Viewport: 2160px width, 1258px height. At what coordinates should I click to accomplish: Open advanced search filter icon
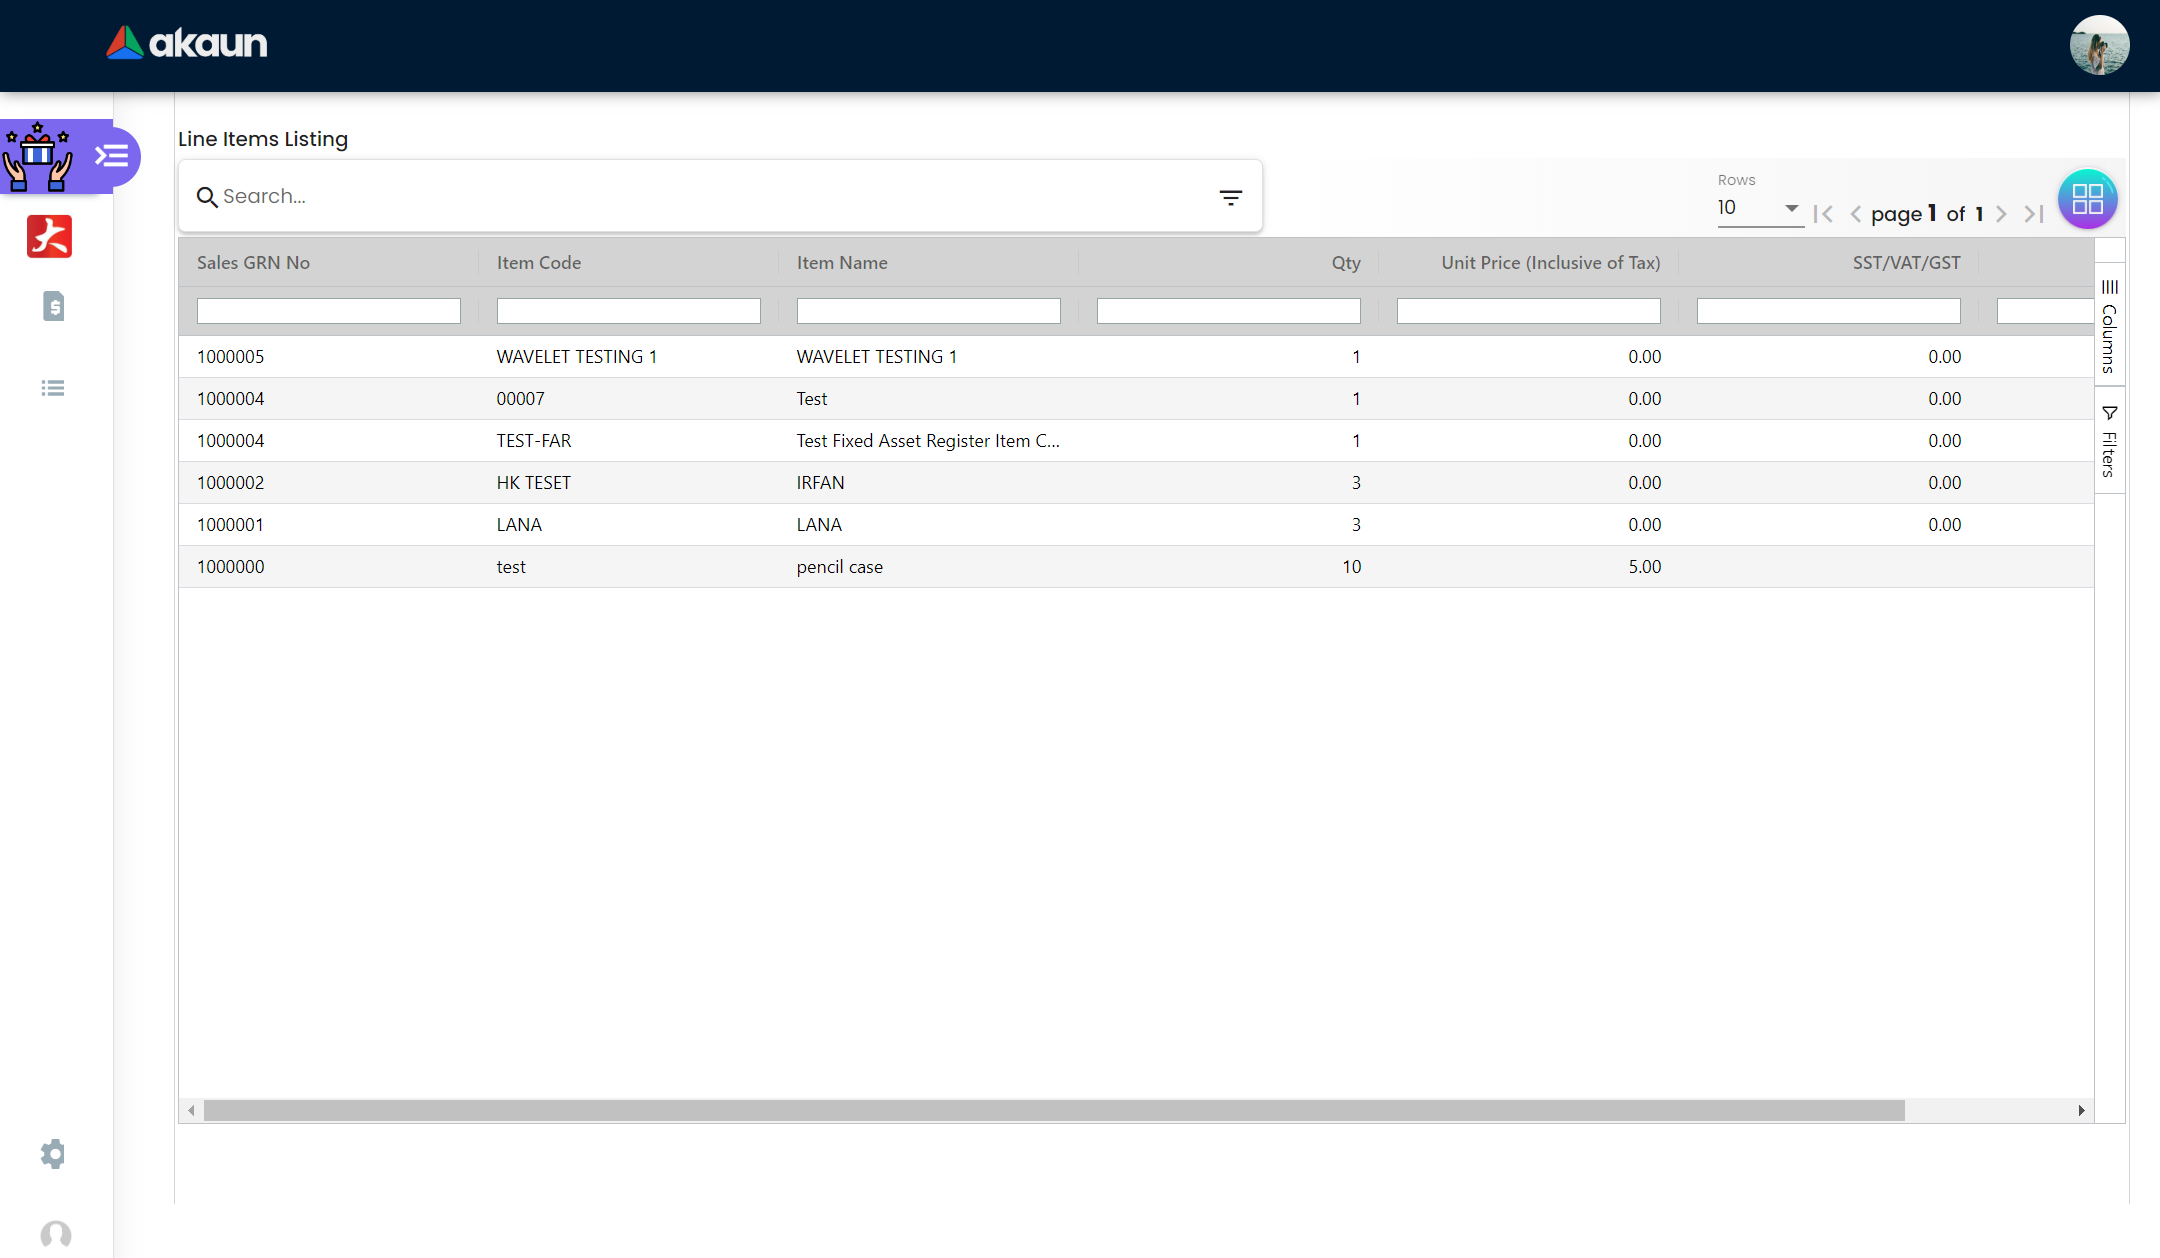click(x=1230, y=198)
